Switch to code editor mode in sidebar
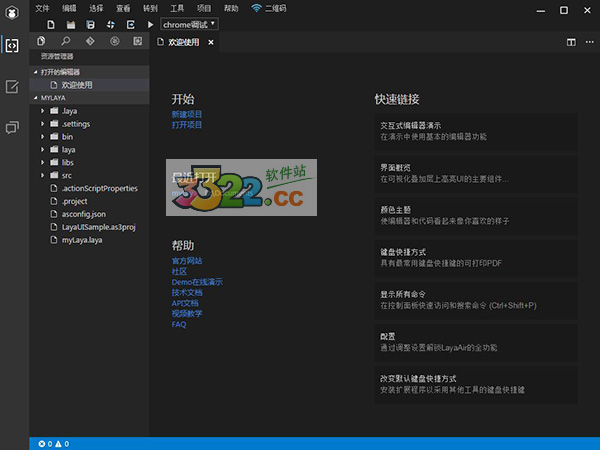Screen dimensions: 600x450 [12, 45]
